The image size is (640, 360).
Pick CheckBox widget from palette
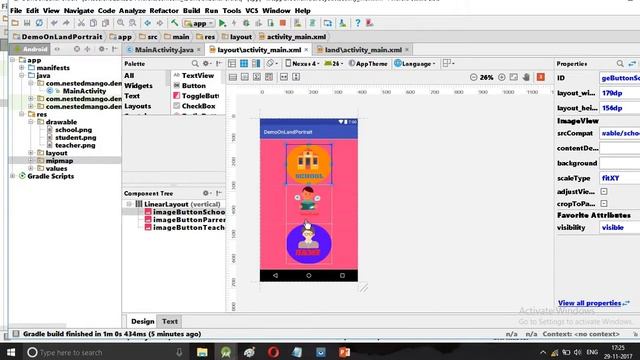click(x=194, y=106)
